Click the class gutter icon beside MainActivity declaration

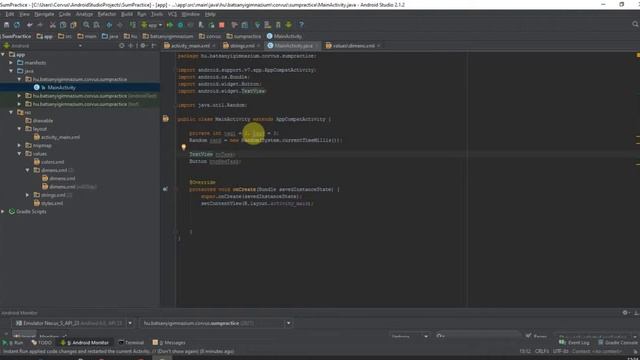[165, 118]
